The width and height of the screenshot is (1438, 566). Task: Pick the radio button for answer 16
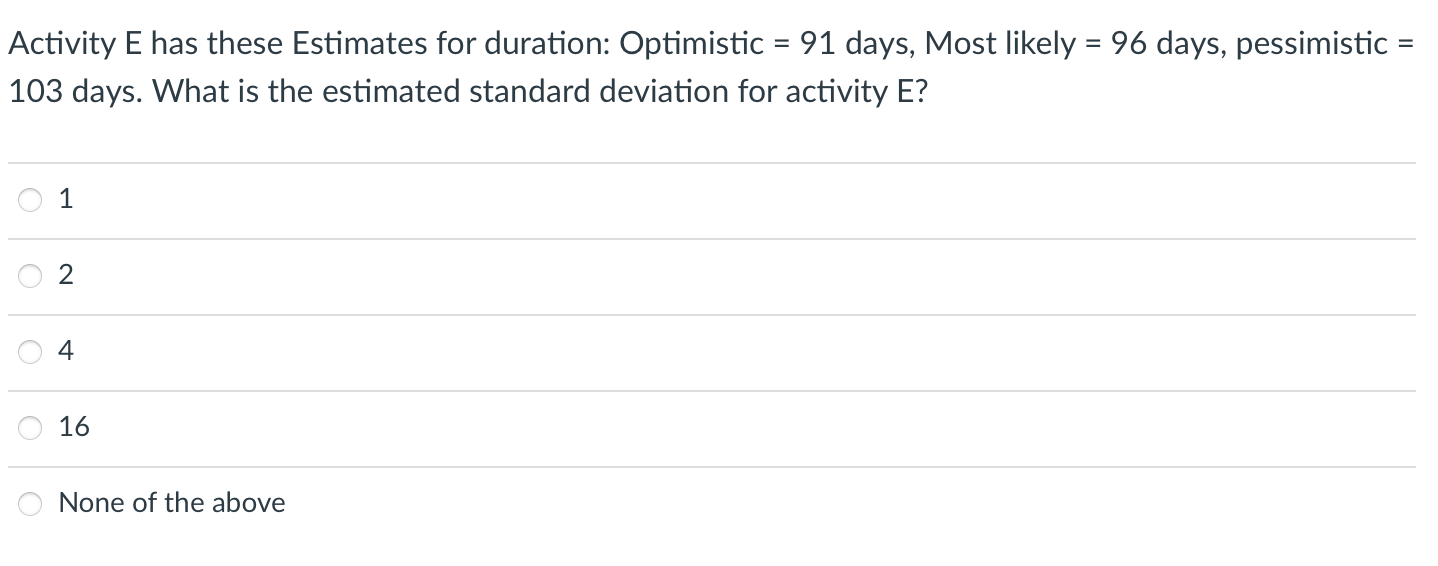[30, 428]
